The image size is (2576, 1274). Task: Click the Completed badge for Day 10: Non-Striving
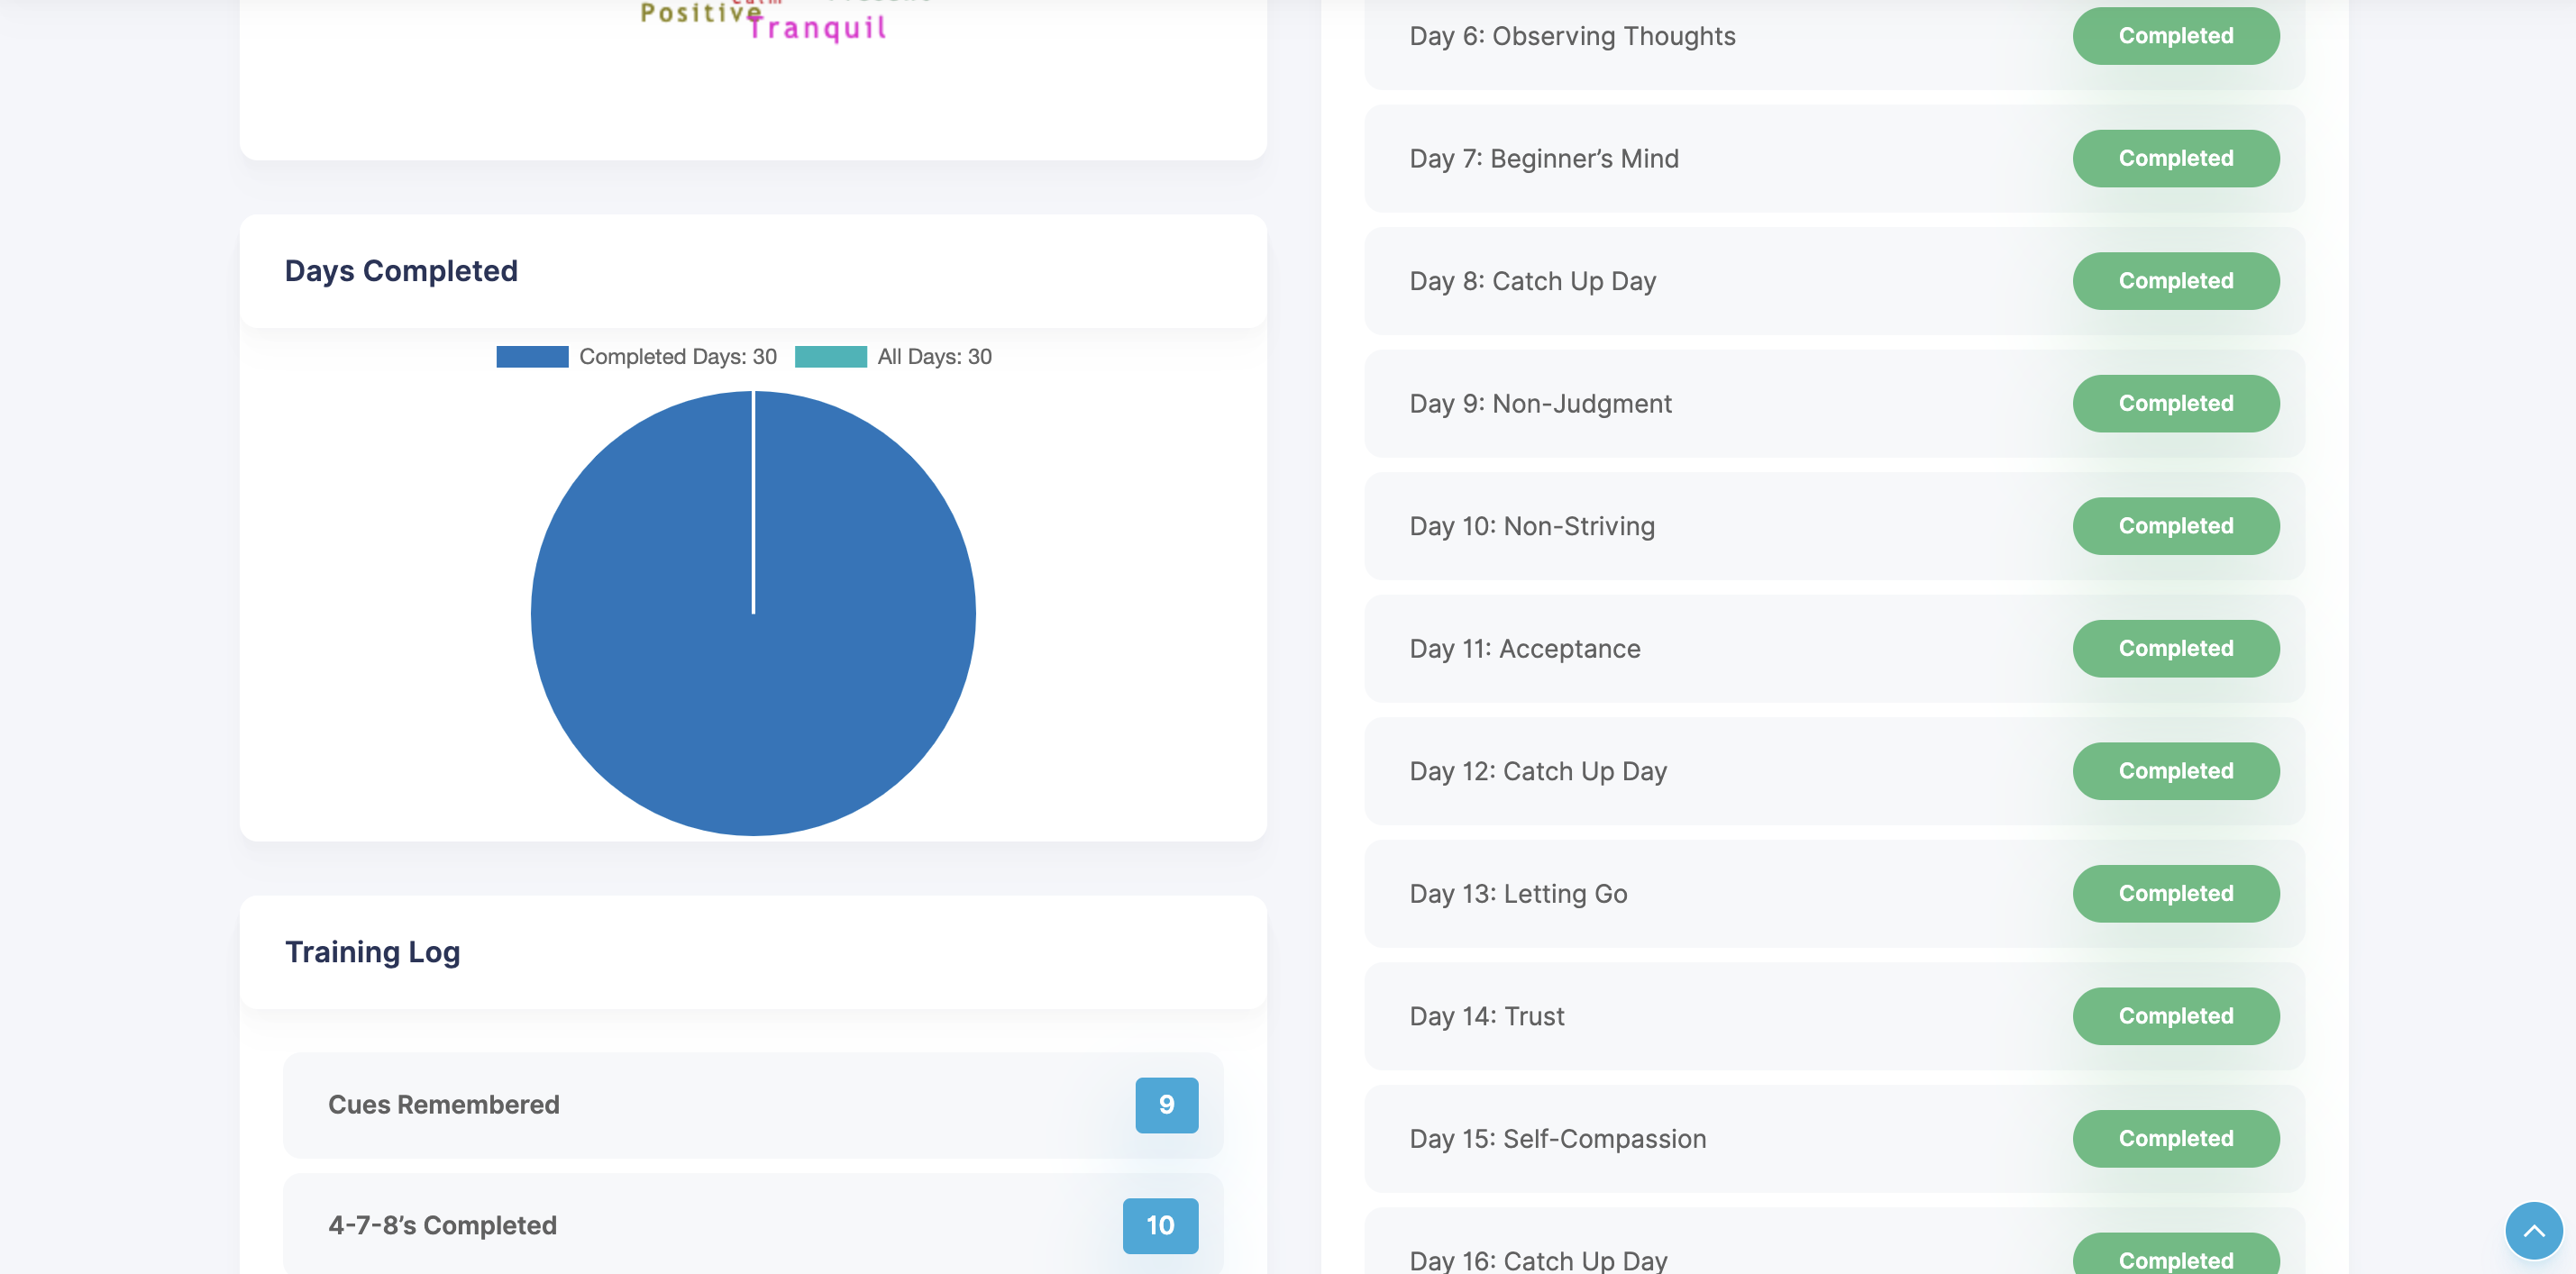point(2176,525)
